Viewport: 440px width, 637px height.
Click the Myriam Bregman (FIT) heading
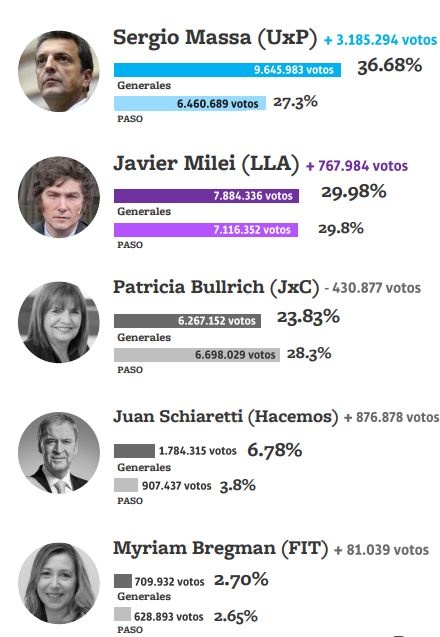click(x=221, y=549)
